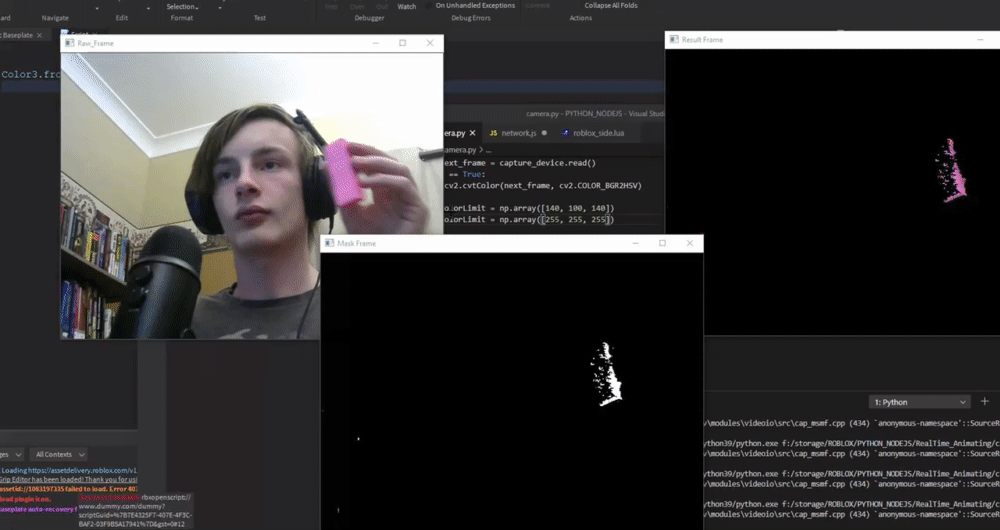
Task: Click the Result Frame window title bar
Action: [x=832, y=40]
